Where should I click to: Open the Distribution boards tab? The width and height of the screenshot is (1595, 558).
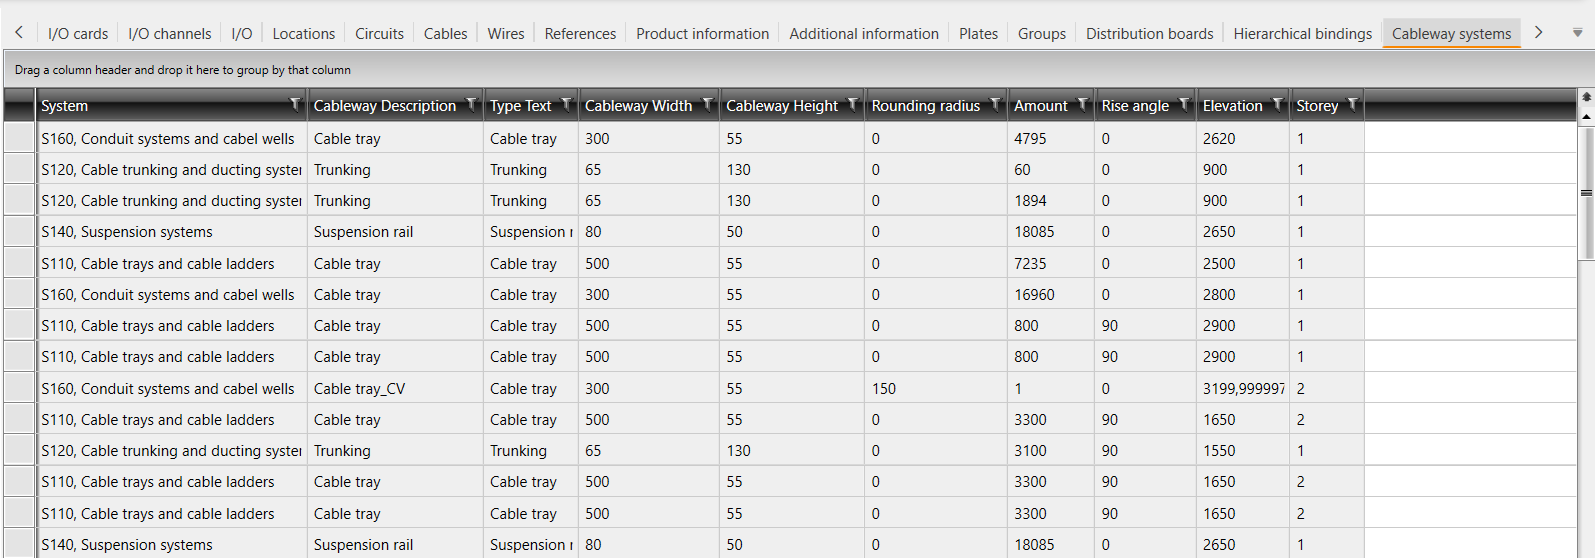1149,34
